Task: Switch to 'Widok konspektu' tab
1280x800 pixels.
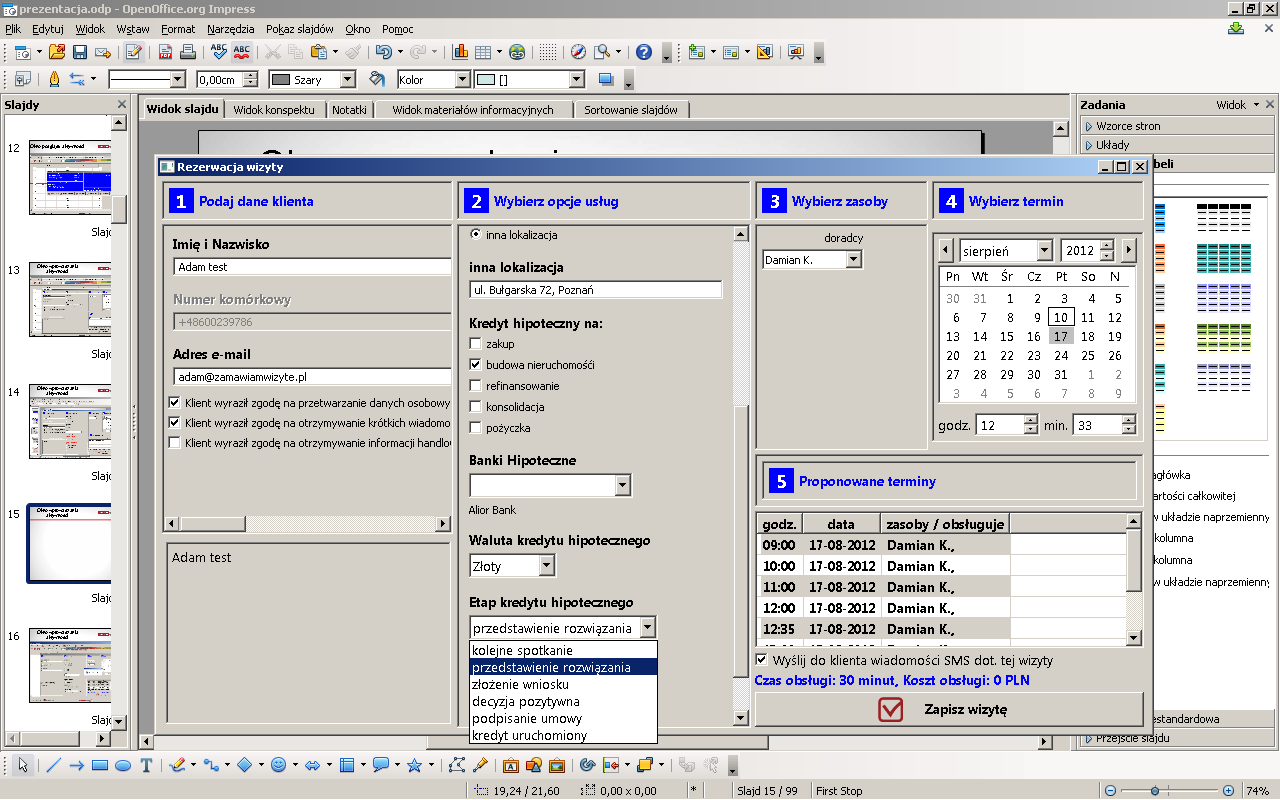Action: [x=274, y=110]
